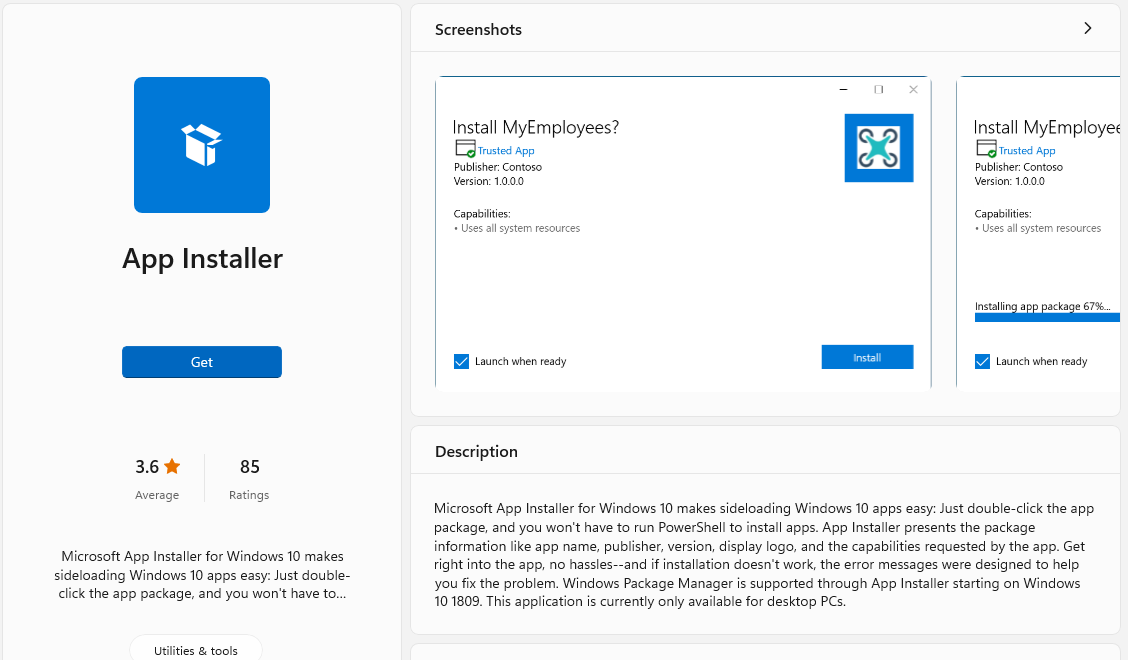Expand Screenshots with the chevron arrow
The width and height of the screenshot is (1128, 660).
click(x=1088, y=28)
